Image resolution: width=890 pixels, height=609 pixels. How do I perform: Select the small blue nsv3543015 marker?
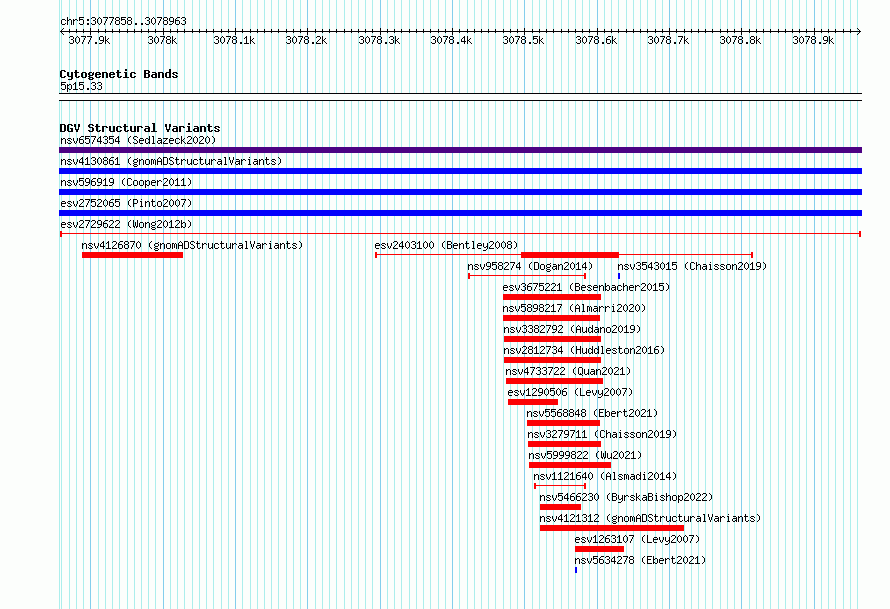click(619, 276)
